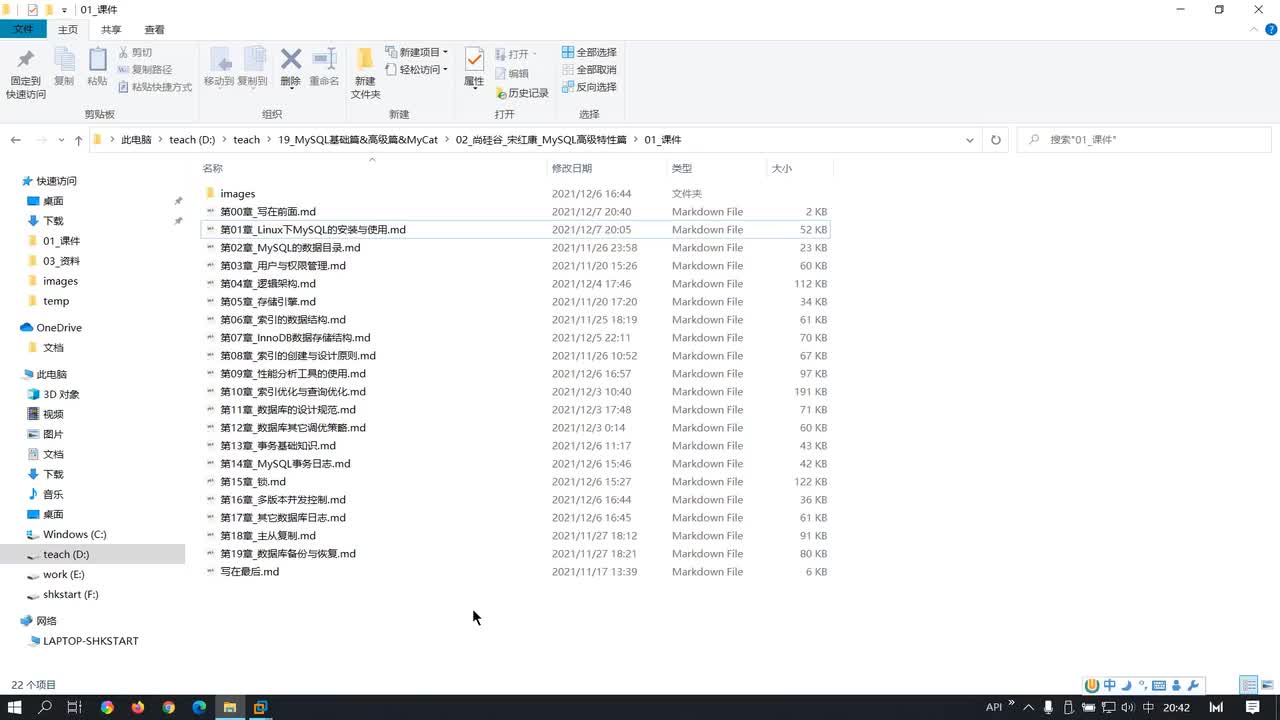
Task: Switch to the View ribbon tab
Action: pyautogui.click(x=155, y=30)
